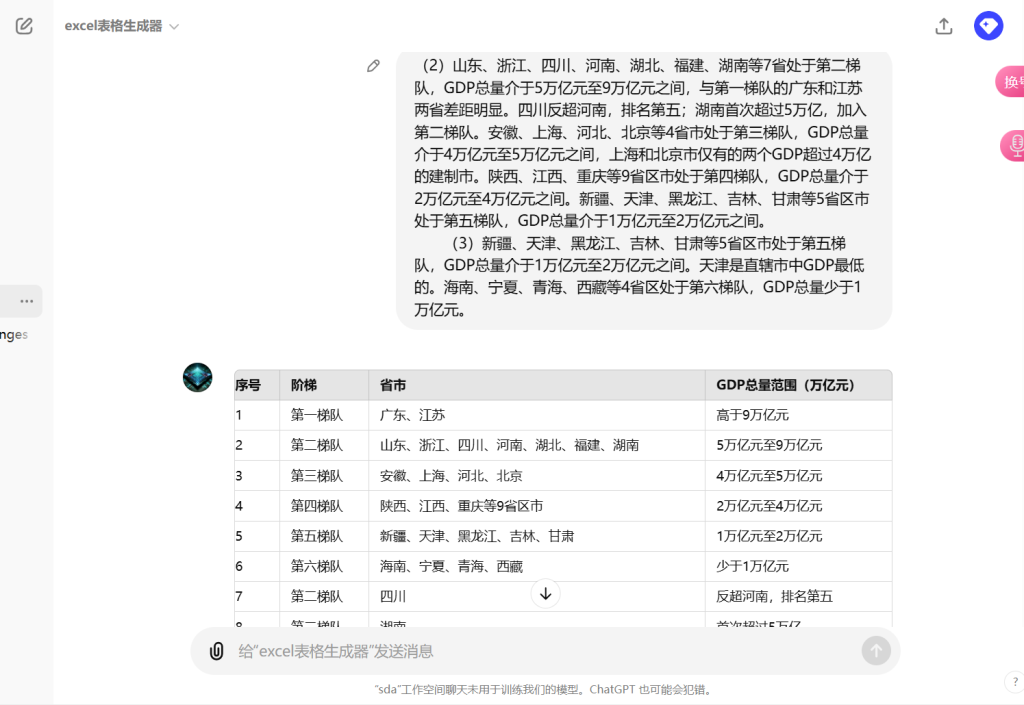Click the truncated sidebar chat entry

pyautogui.click(x=14, y=334)
